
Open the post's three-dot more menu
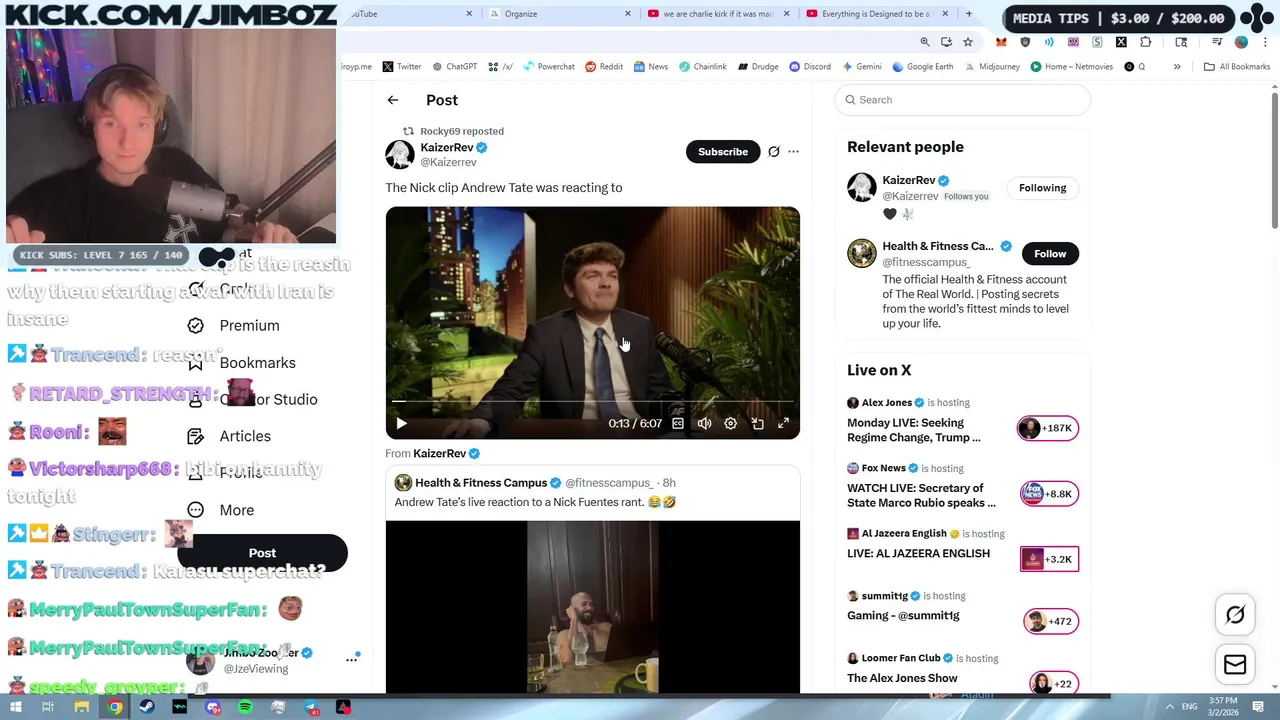coord(793,152)
